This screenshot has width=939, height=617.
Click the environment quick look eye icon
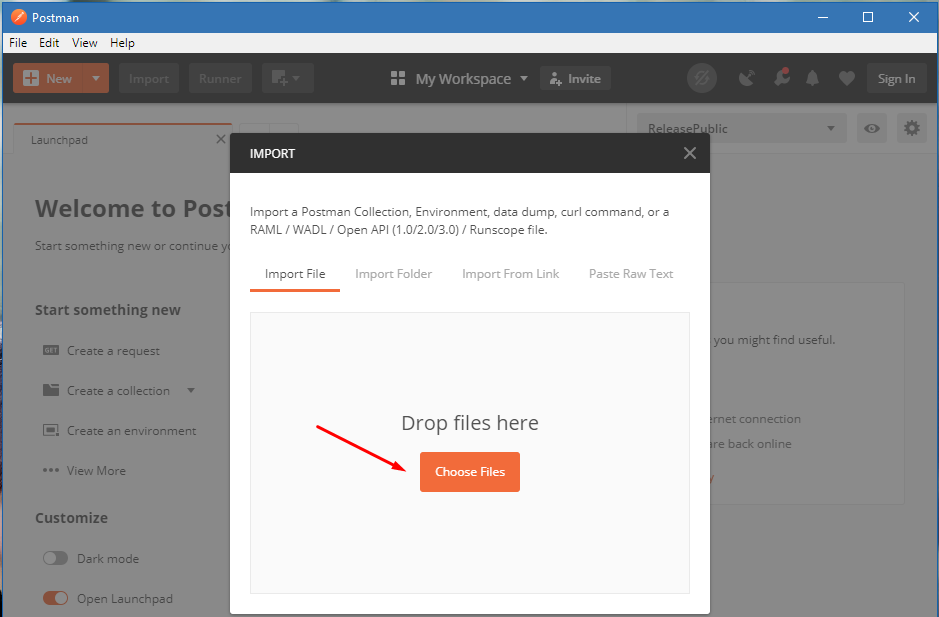pos(872,128)
